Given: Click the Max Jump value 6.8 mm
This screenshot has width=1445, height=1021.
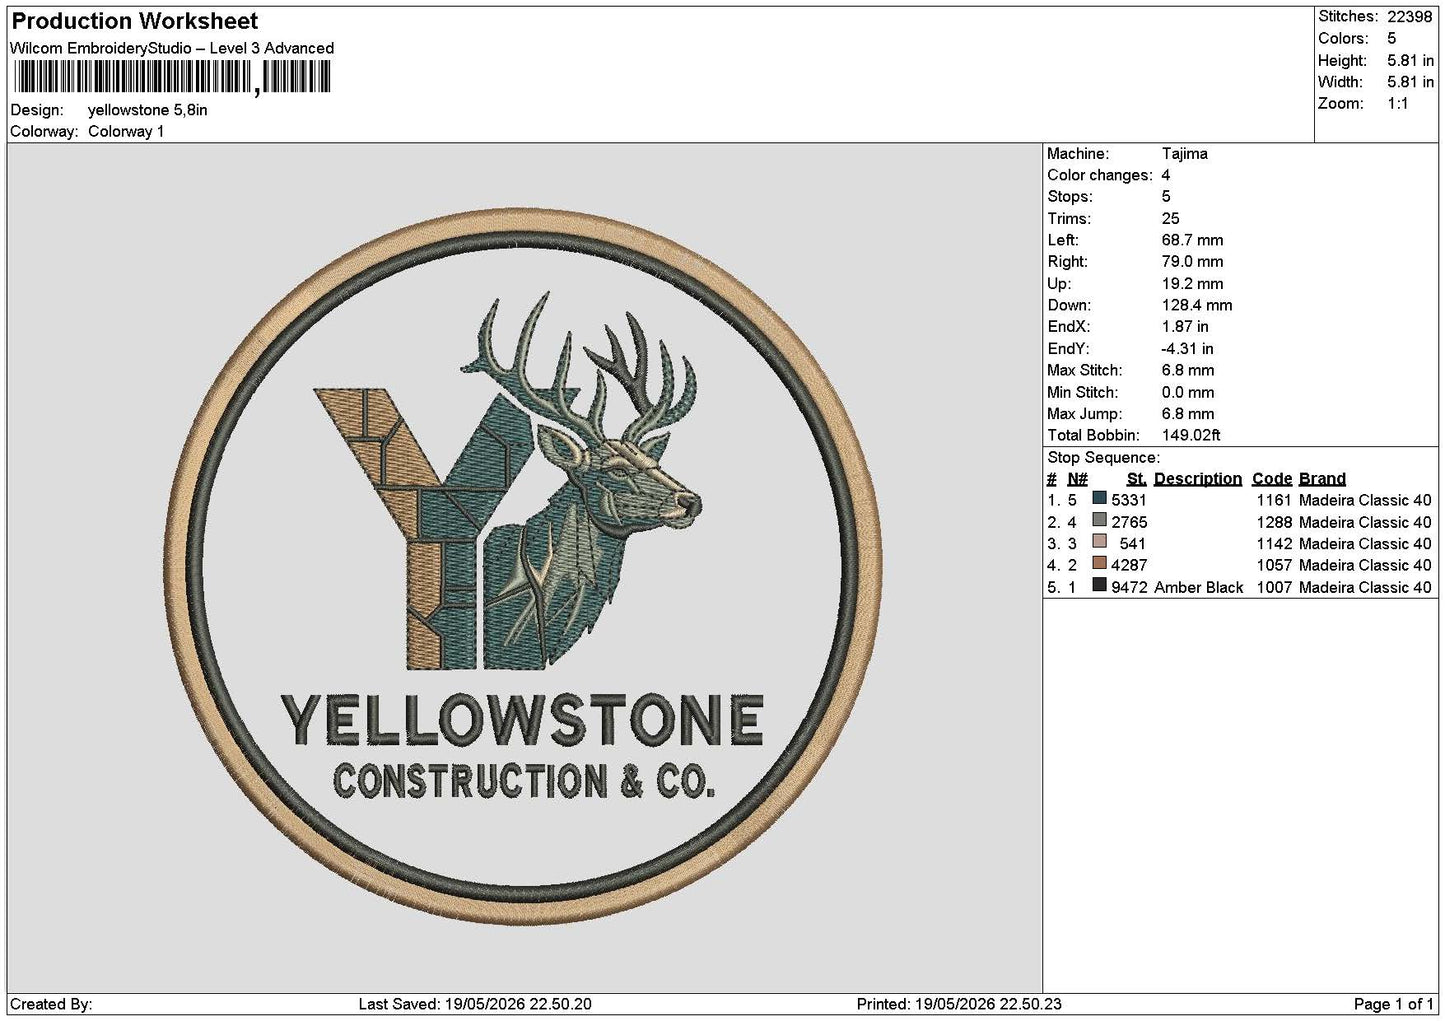Looking at the screenshot, I should [x=1188, y=414].
